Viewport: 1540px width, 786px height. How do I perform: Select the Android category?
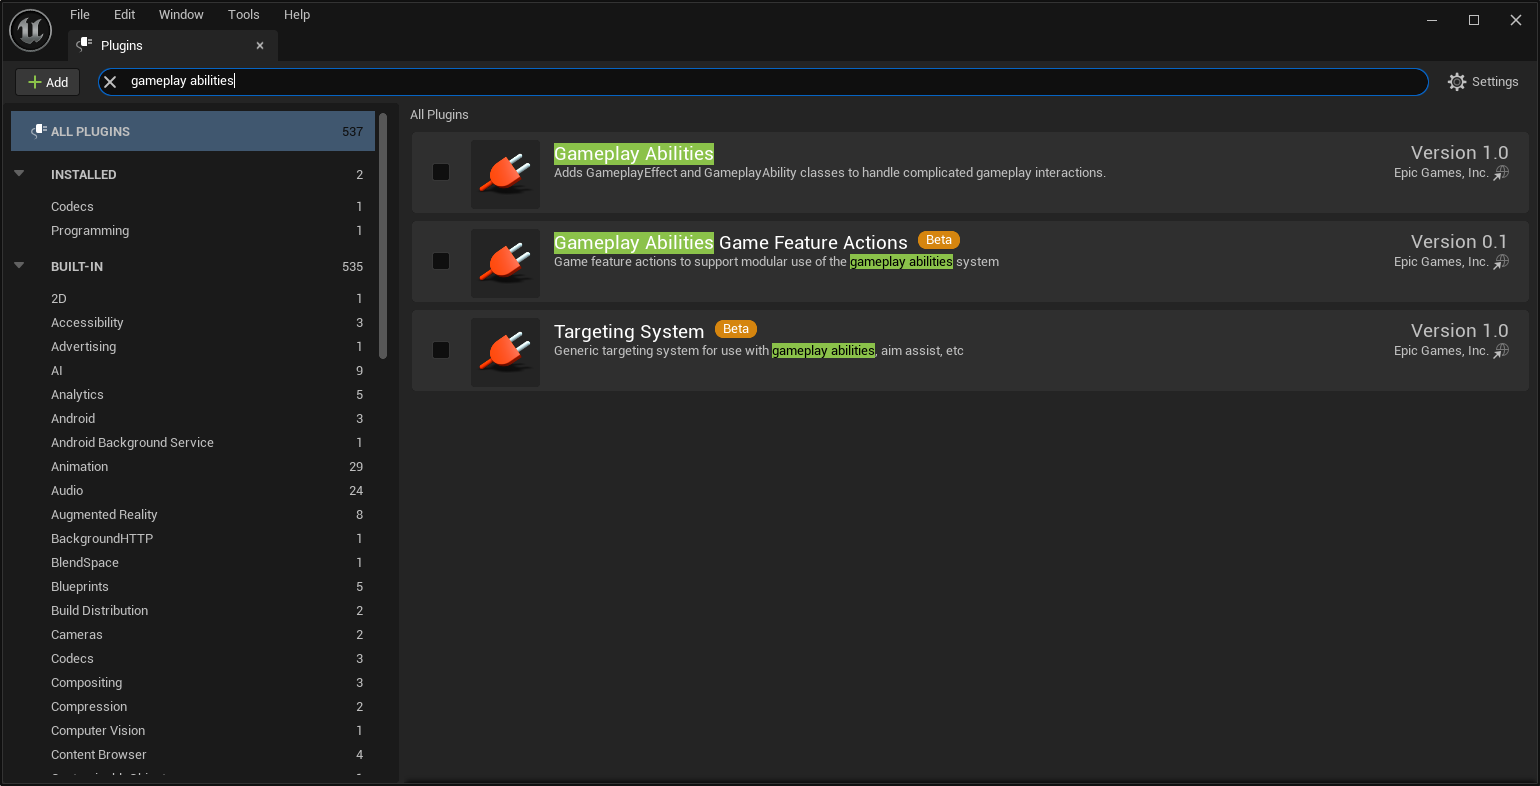click(193, 418)
